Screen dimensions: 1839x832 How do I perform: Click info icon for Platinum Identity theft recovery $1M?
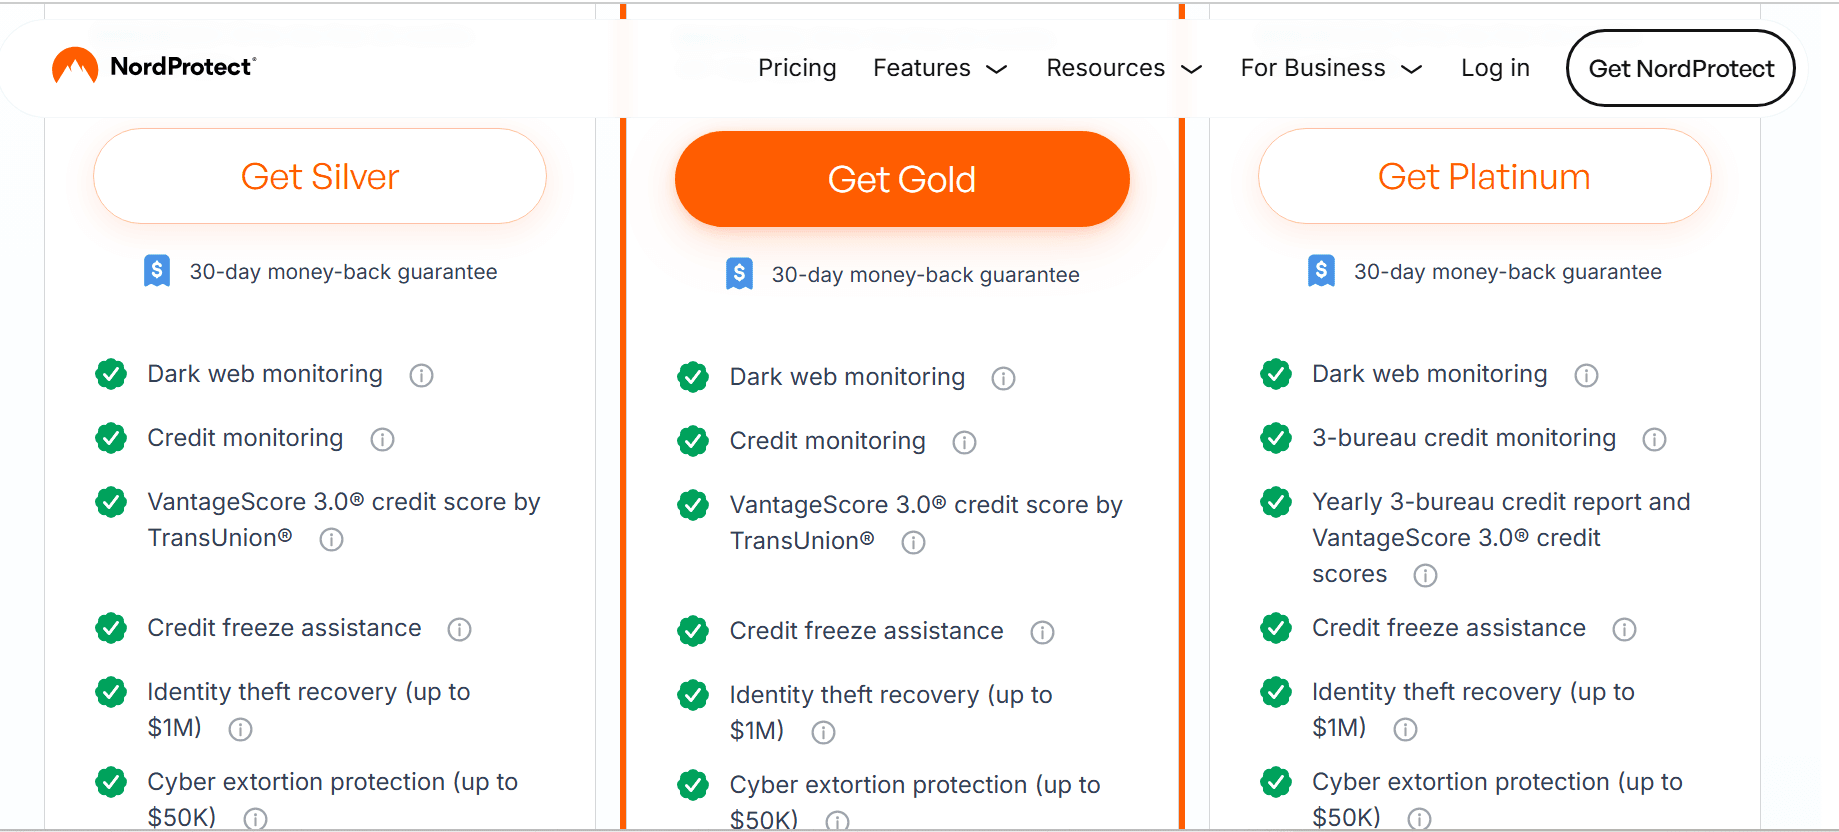(x=1405, y=730)
